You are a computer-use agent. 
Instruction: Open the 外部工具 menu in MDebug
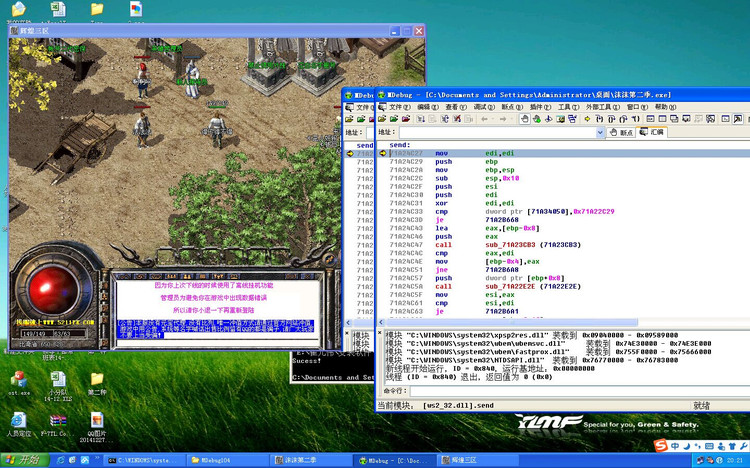[603, 107]
